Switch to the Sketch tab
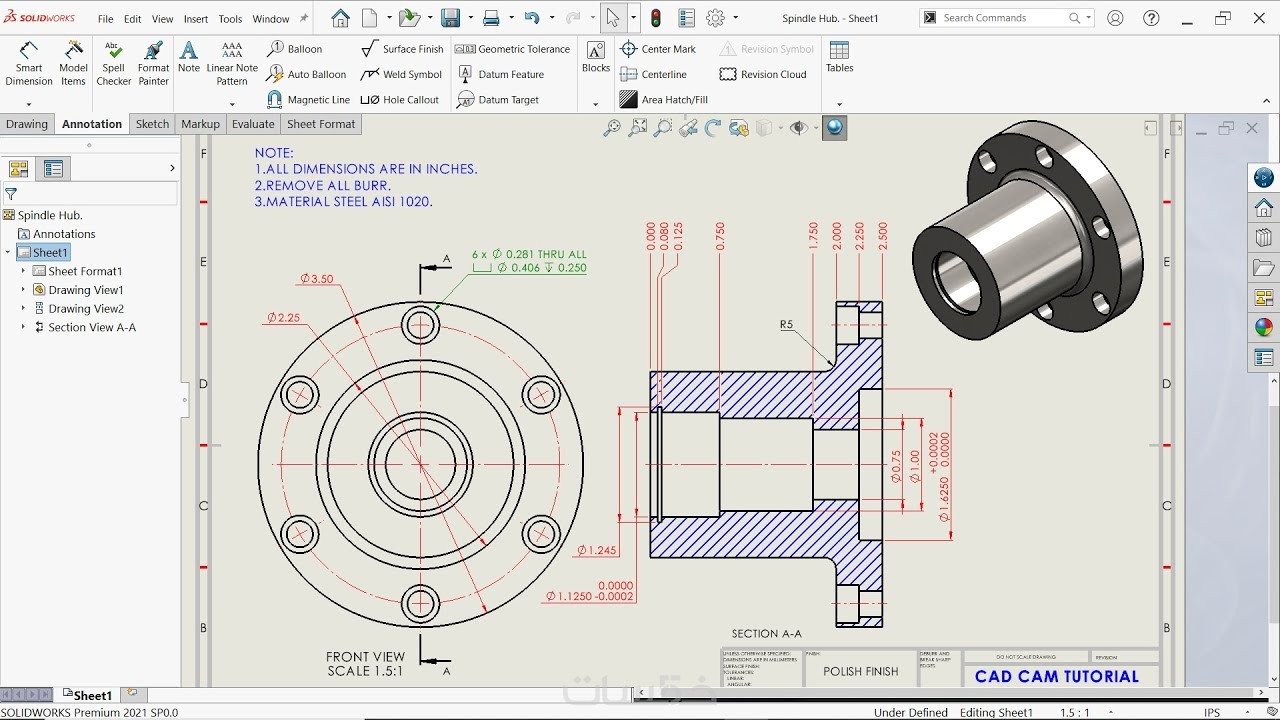Image resolution: width=1280 pixels, height=720 pixels. click(x=152, y=124)
